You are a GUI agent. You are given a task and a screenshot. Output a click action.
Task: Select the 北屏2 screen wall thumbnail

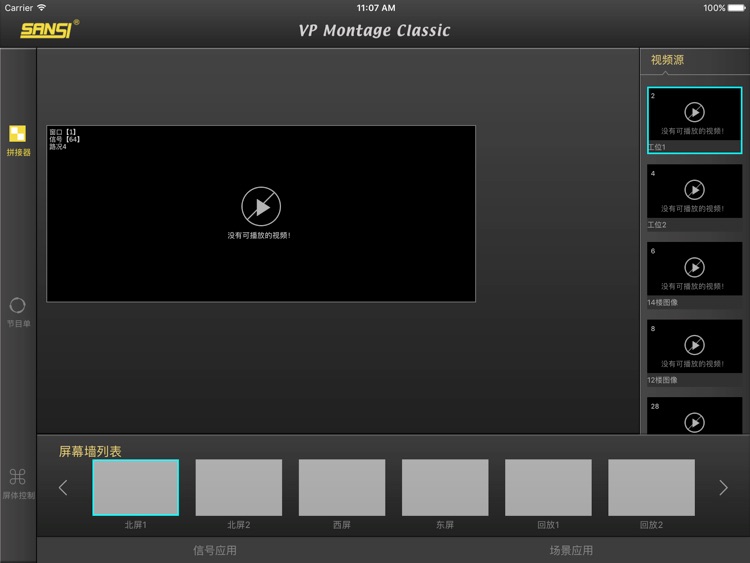pos(239,487)
